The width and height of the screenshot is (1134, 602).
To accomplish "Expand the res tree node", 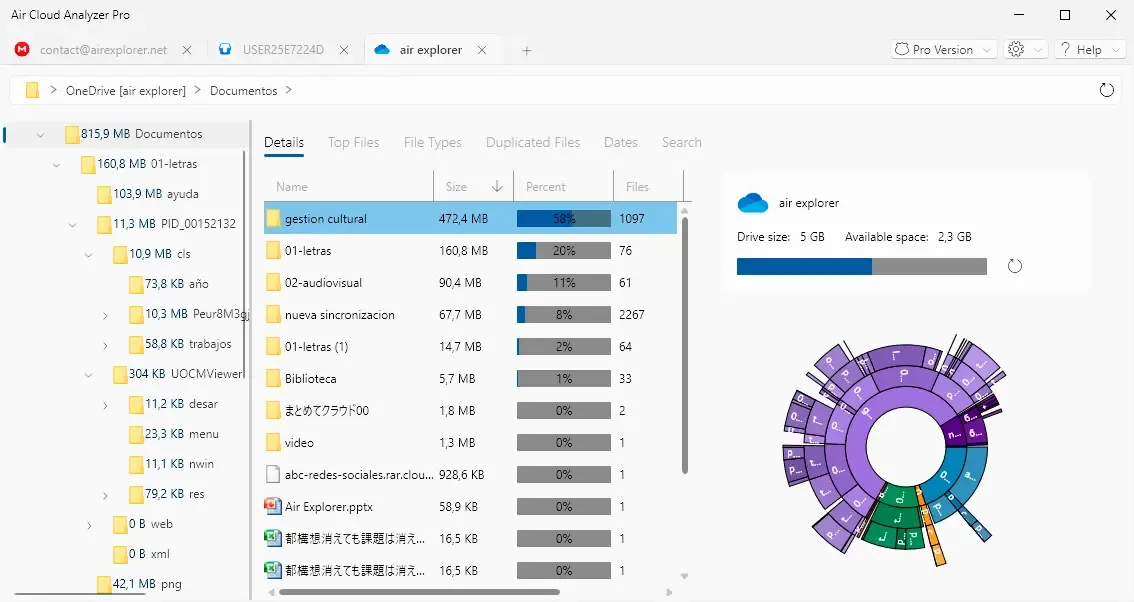I will click(105, 496).
